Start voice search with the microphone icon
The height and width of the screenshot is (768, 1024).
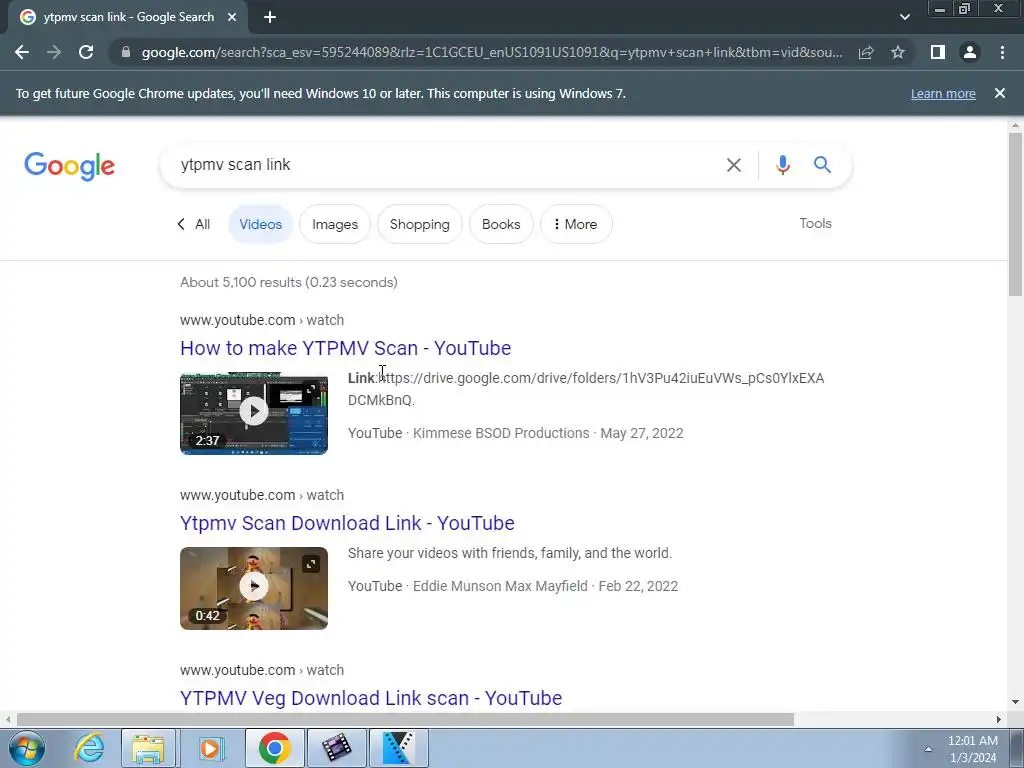pyautogui.click(x=782, y=165)
